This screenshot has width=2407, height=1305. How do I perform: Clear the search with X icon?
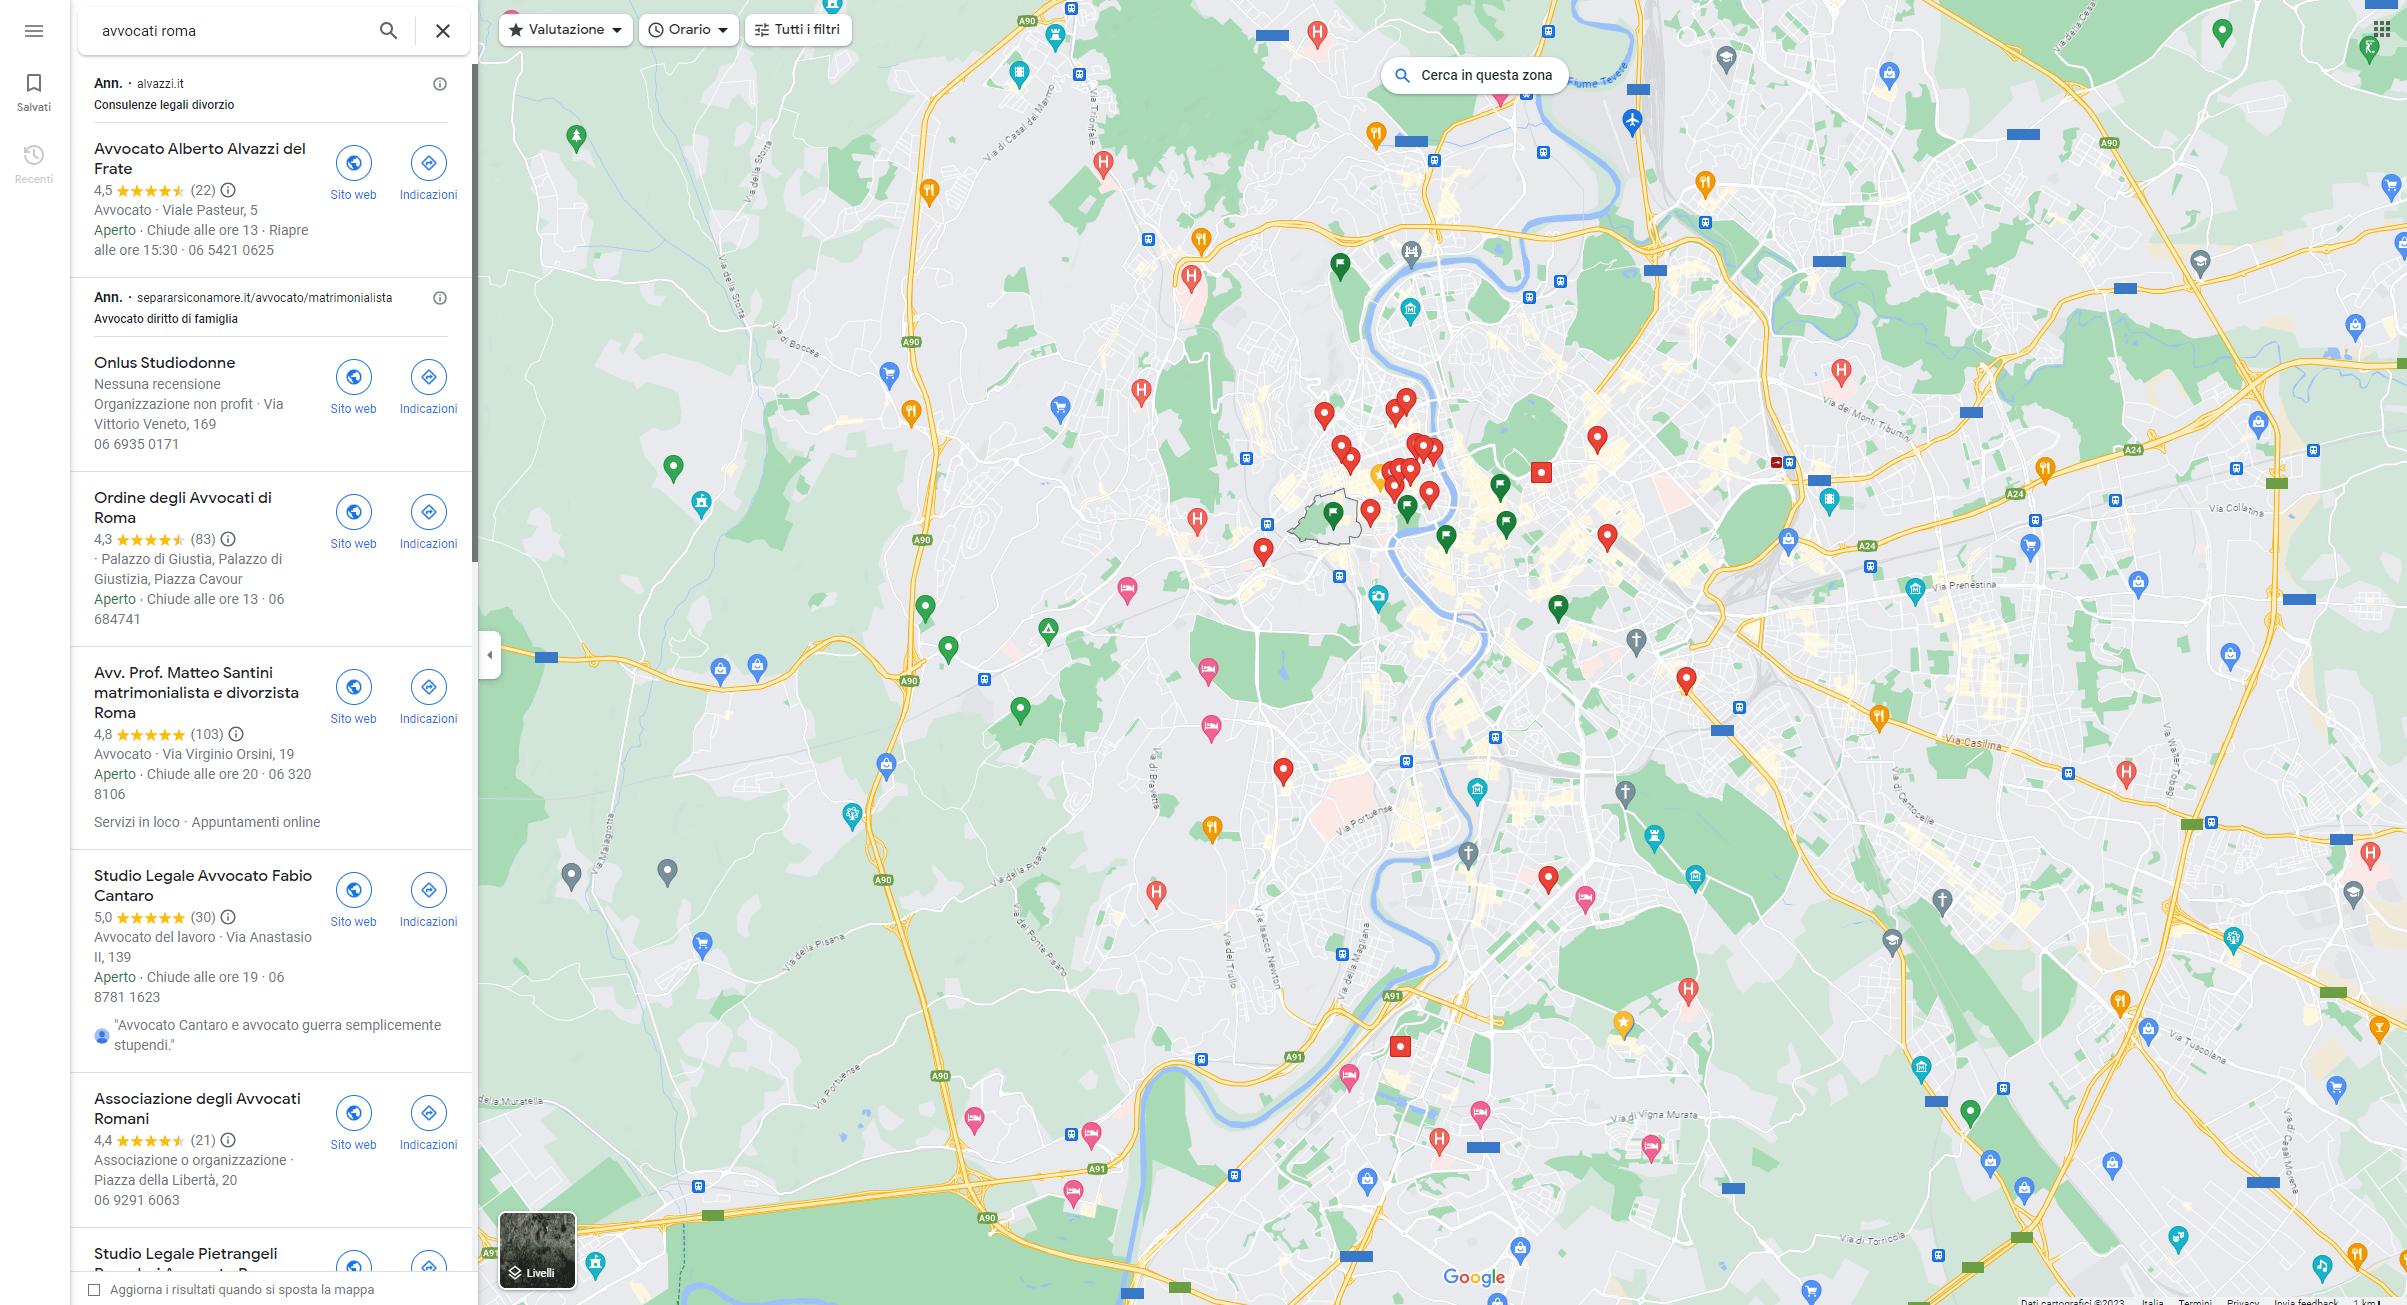coord(442,31)
